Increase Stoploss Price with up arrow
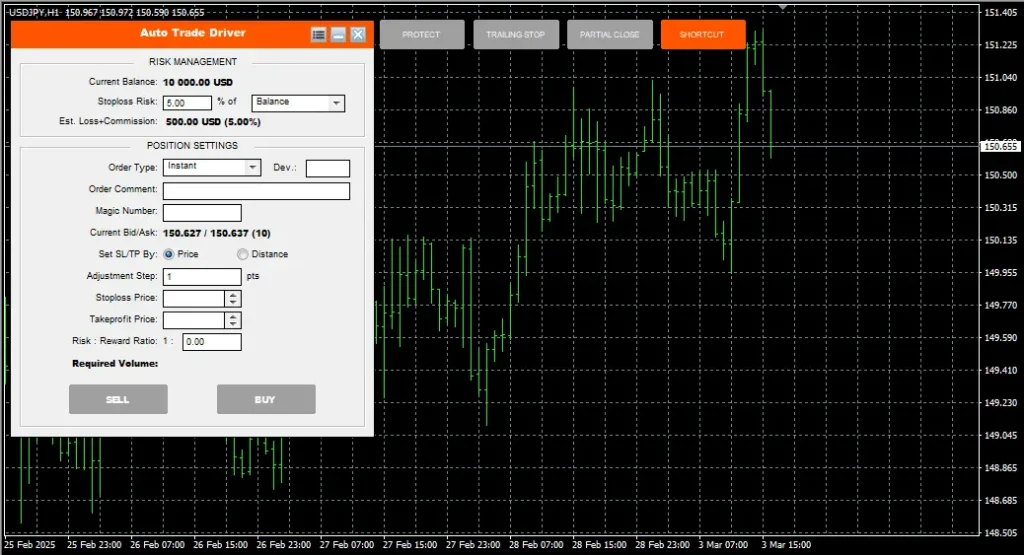1024x555 pixels. coord(233,295)
